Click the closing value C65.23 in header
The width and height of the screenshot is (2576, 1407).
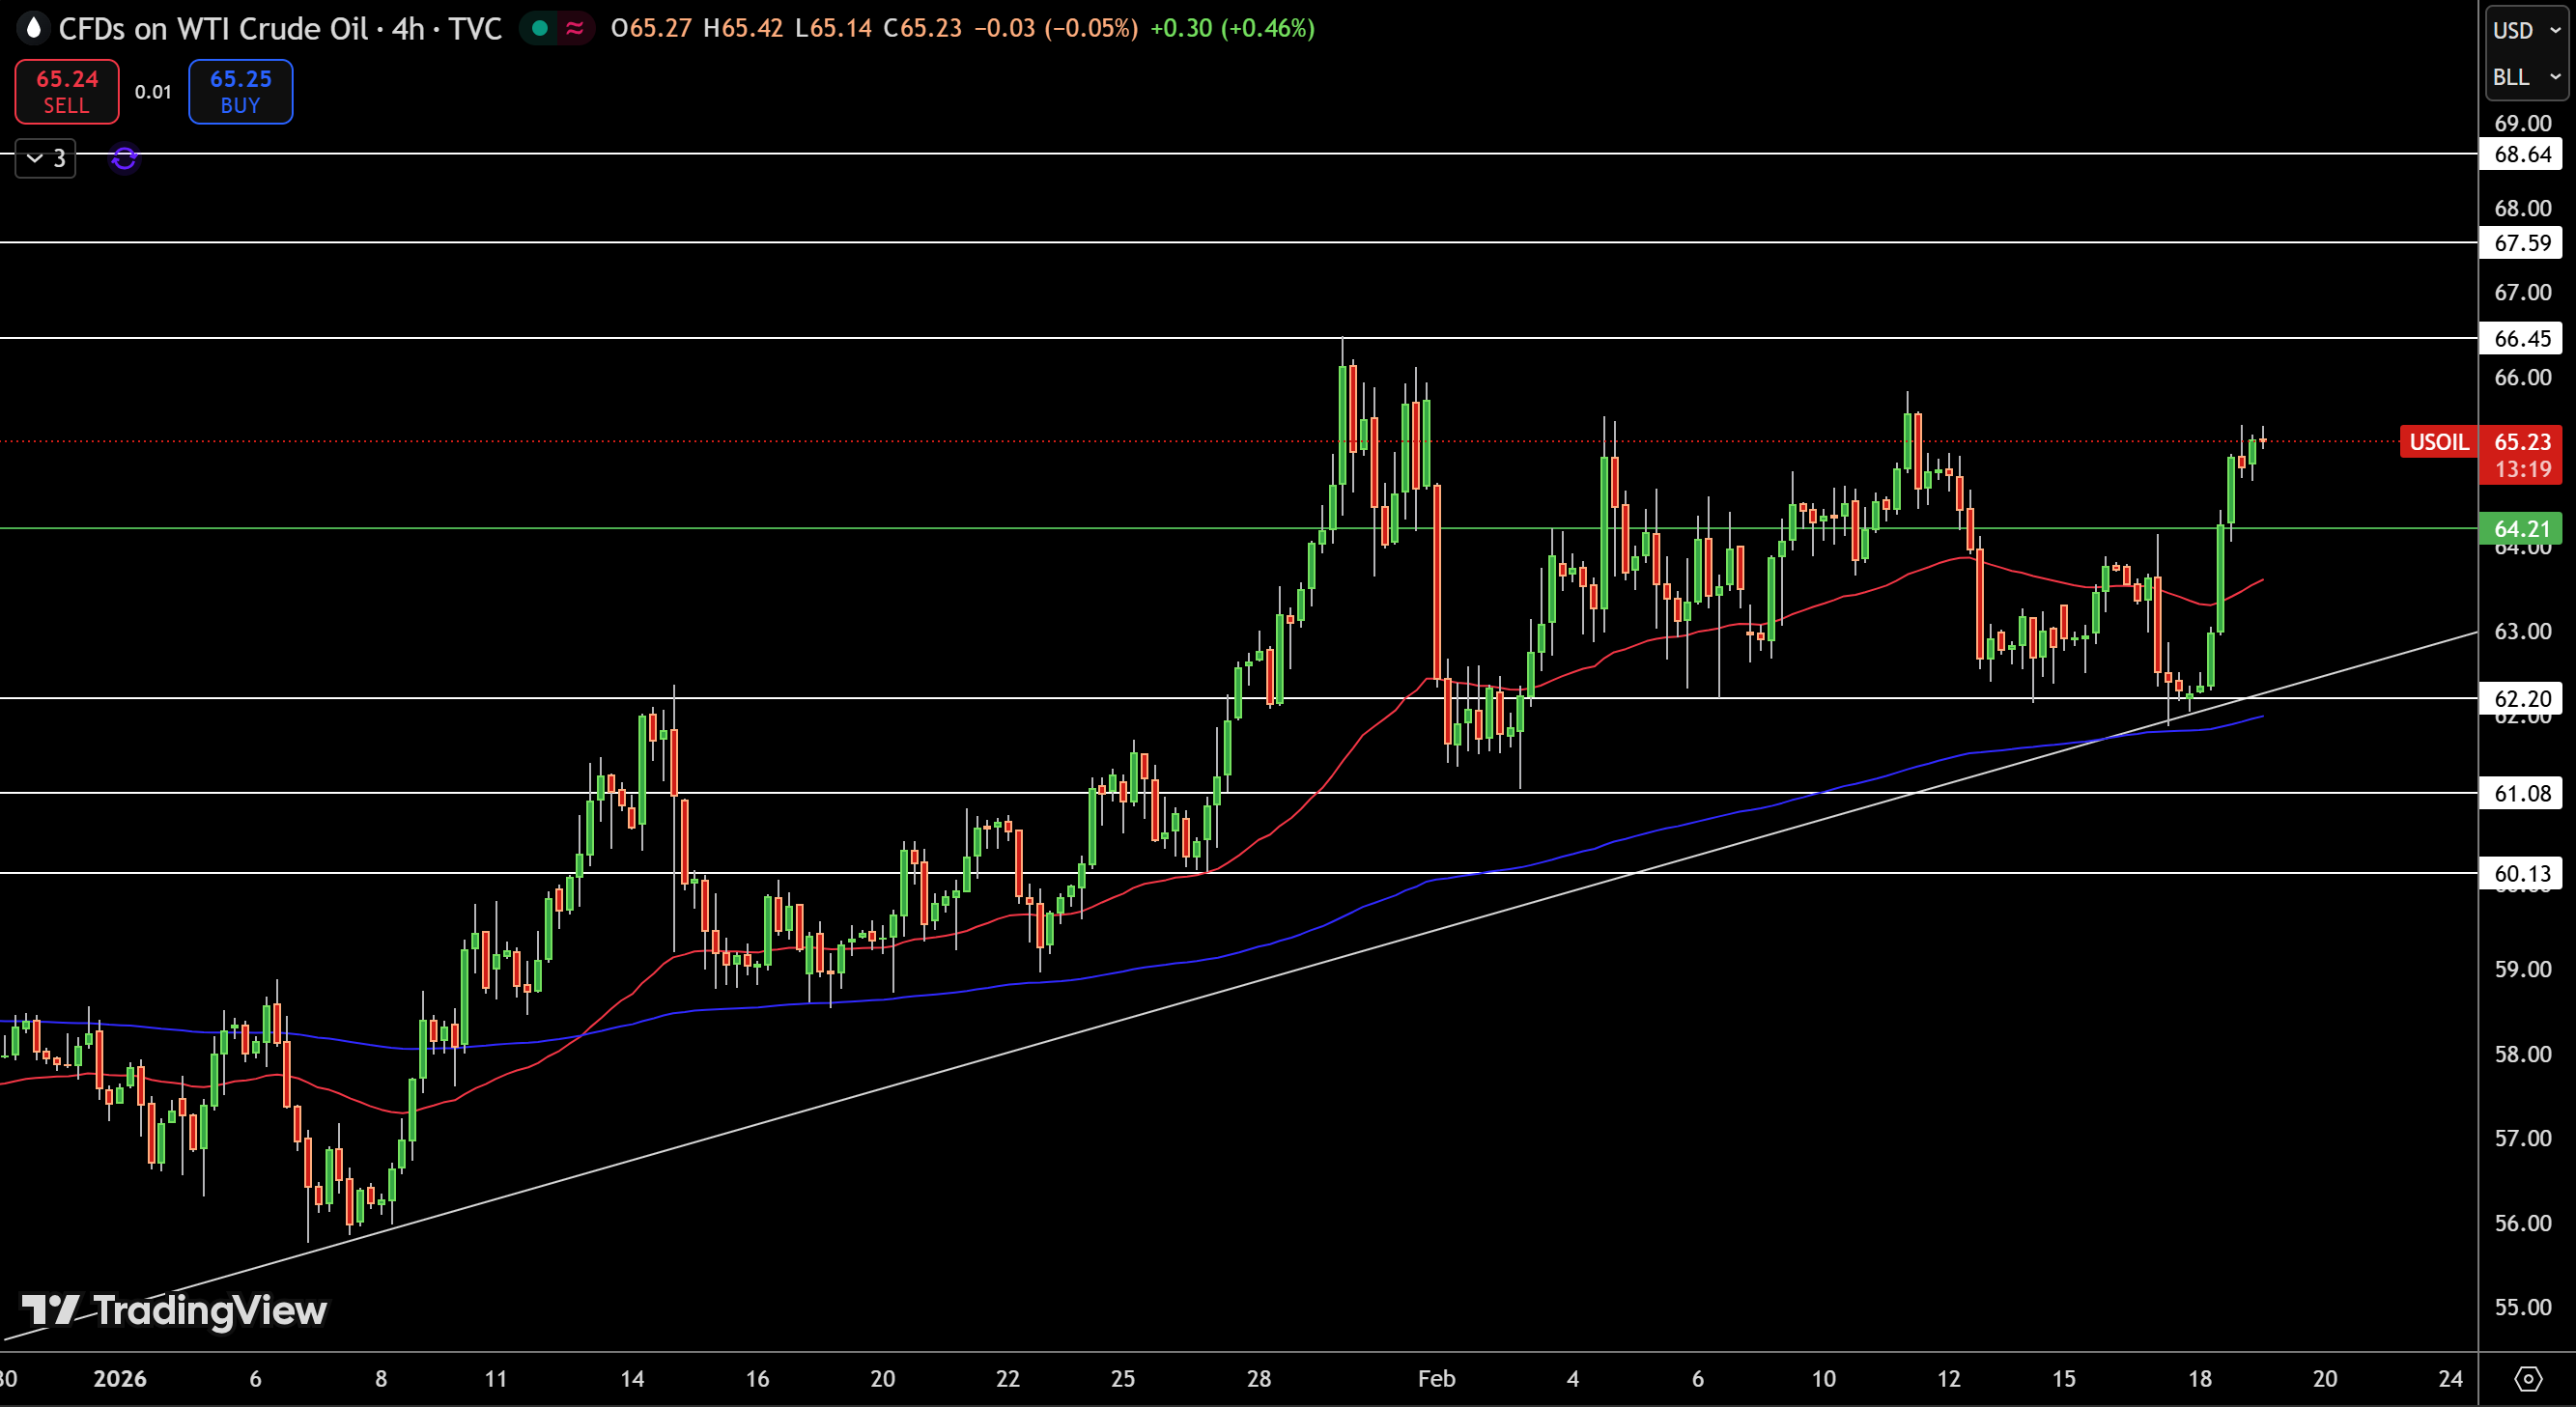pos(922,28)
